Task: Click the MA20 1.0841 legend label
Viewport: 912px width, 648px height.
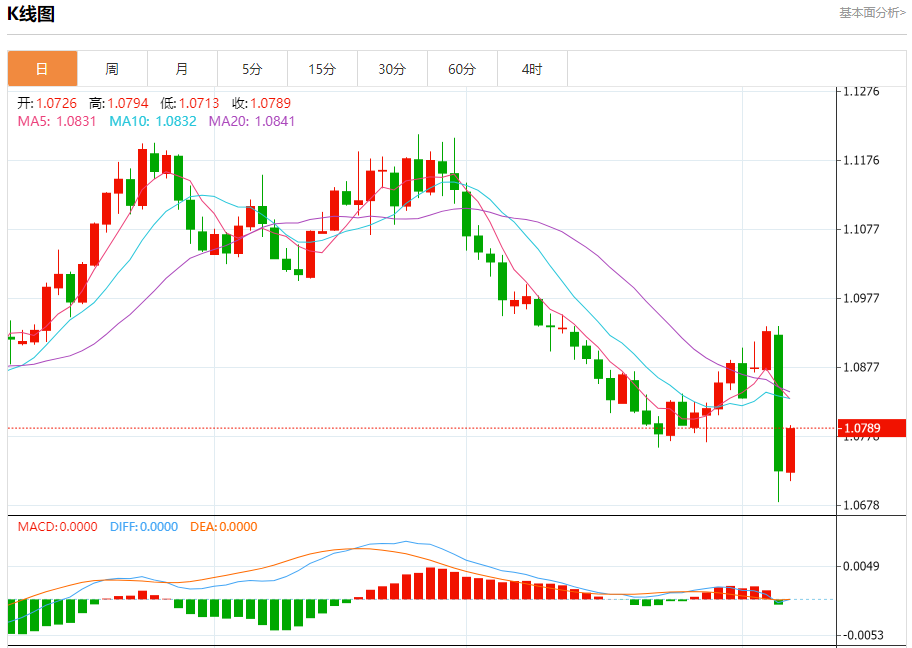Action: [x=252, y=121]
